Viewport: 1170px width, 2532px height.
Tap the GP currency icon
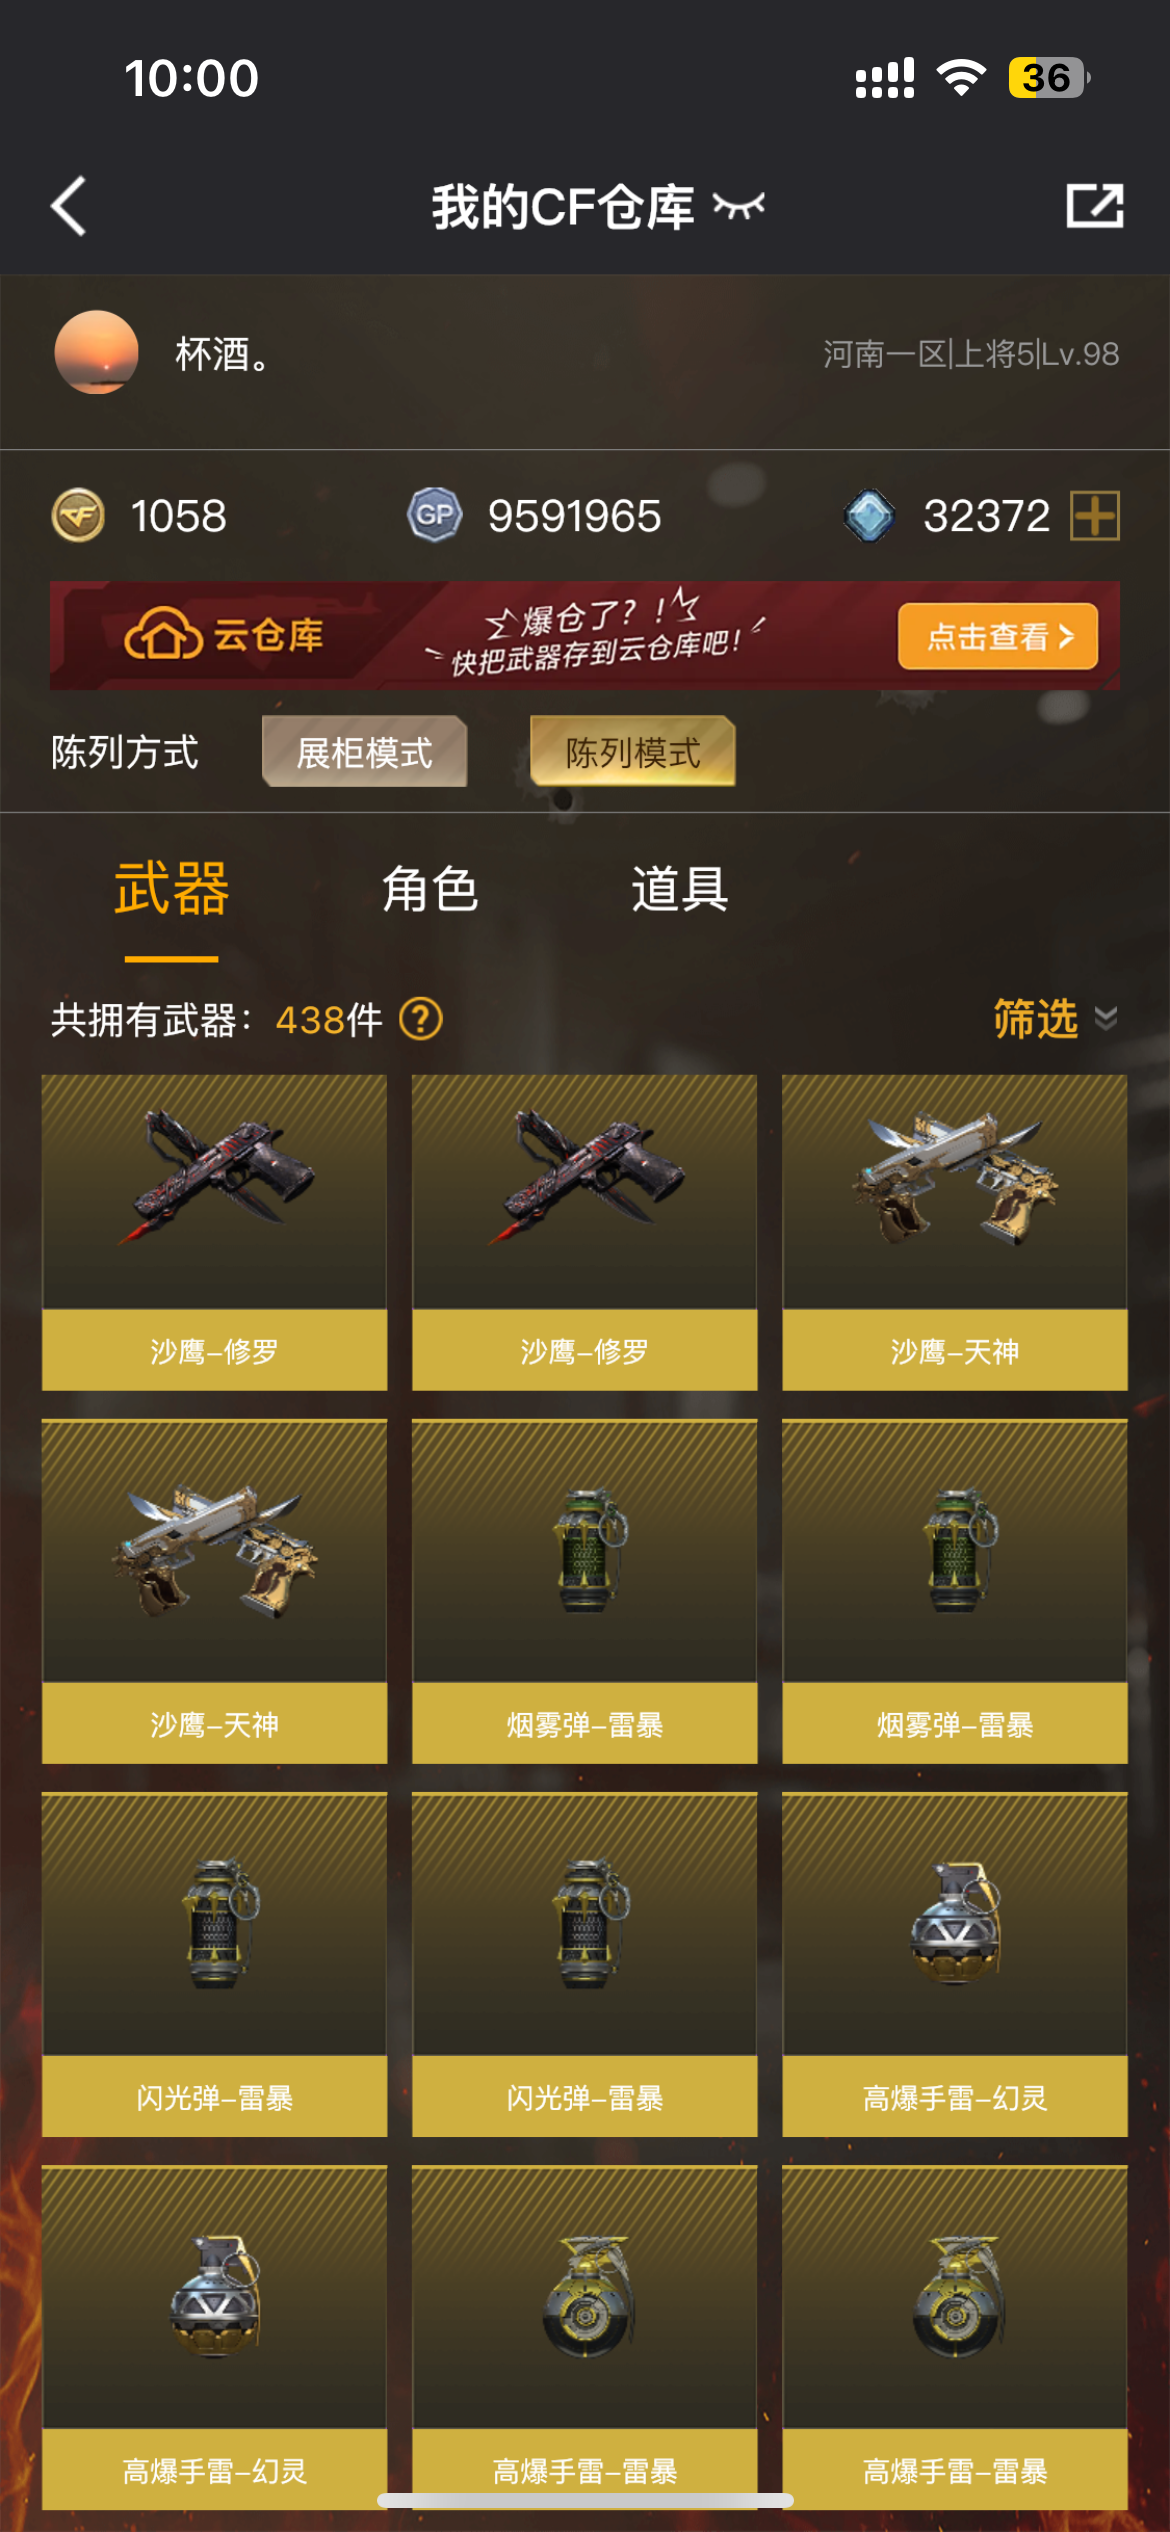[x=434, y=516]
